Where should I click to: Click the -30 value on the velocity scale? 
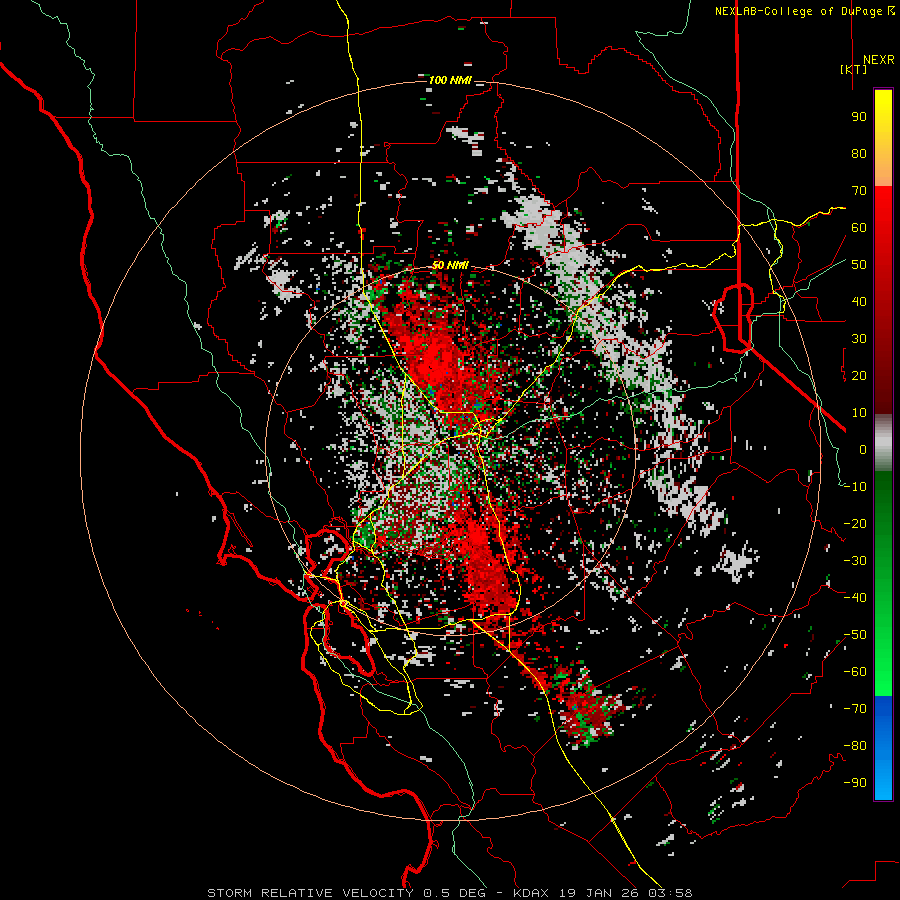click(x=855, y=561)
